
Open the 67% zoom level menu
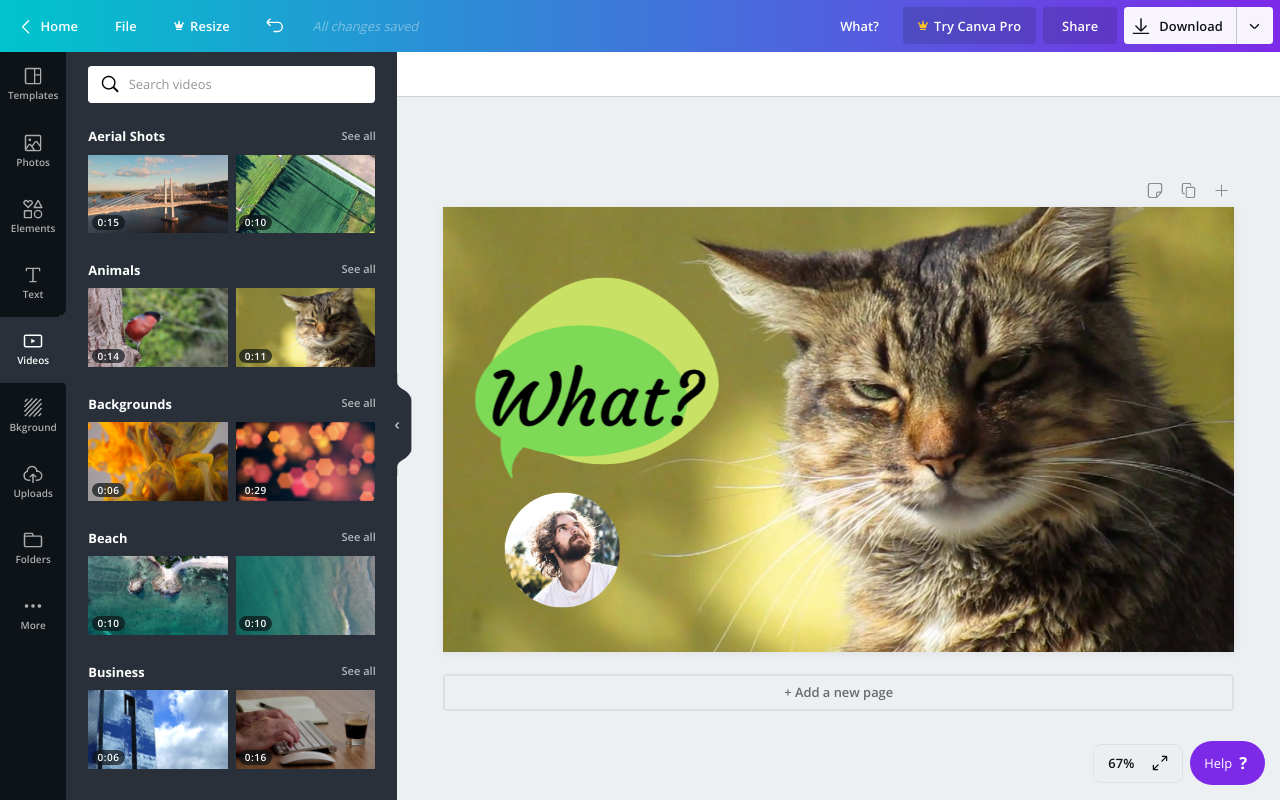[x=1120, y=763]
